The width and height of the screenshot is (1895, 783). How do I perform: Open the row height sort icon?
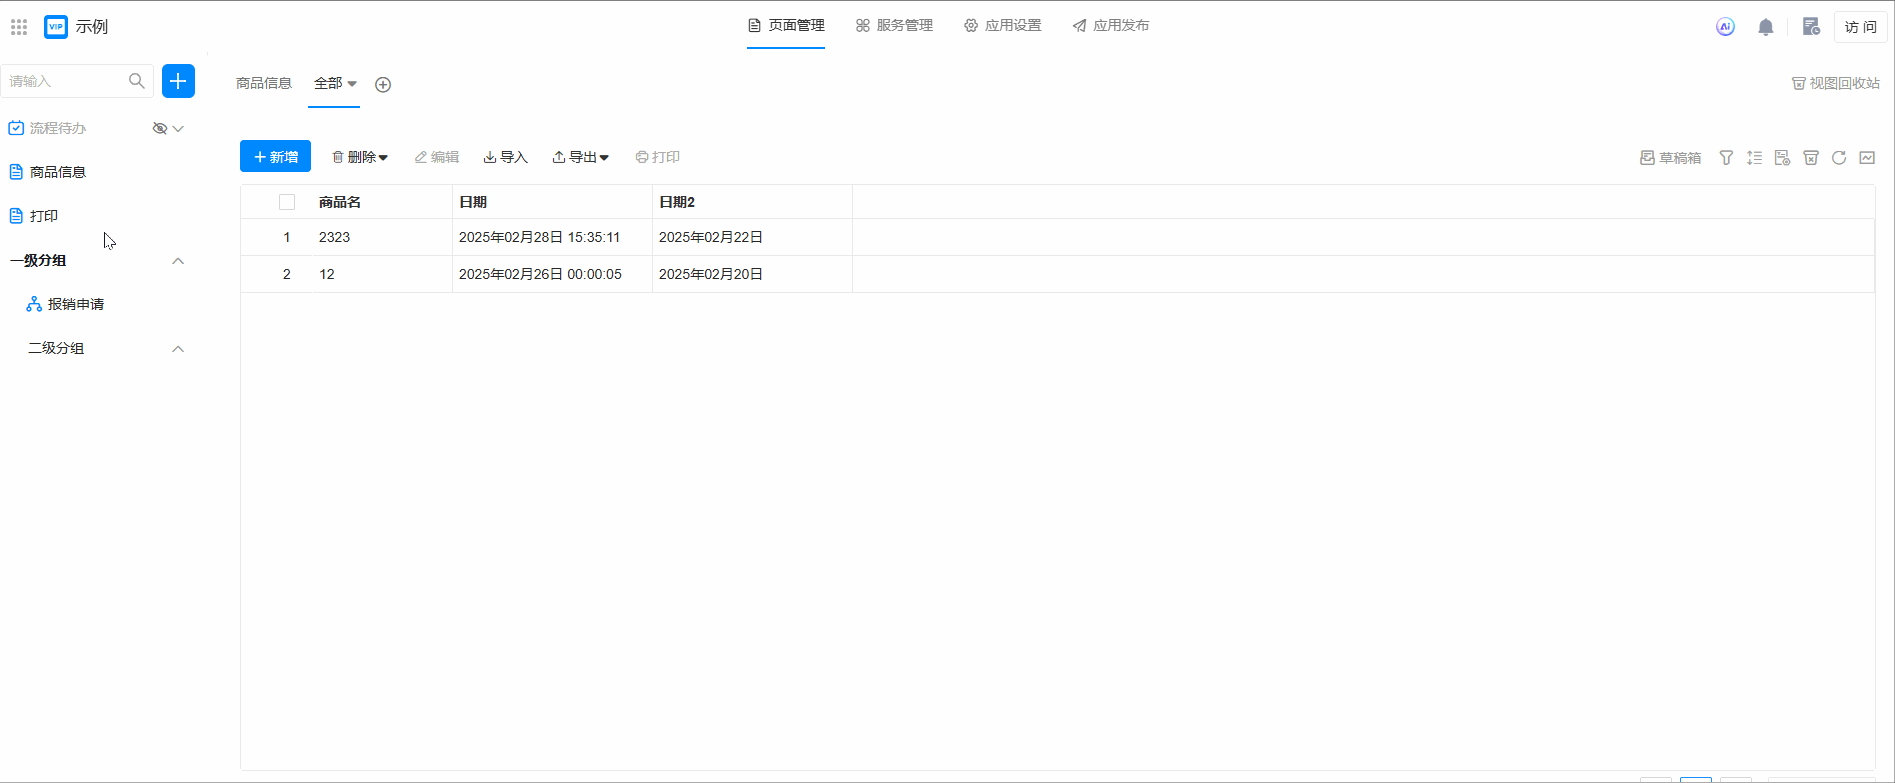1754,158
